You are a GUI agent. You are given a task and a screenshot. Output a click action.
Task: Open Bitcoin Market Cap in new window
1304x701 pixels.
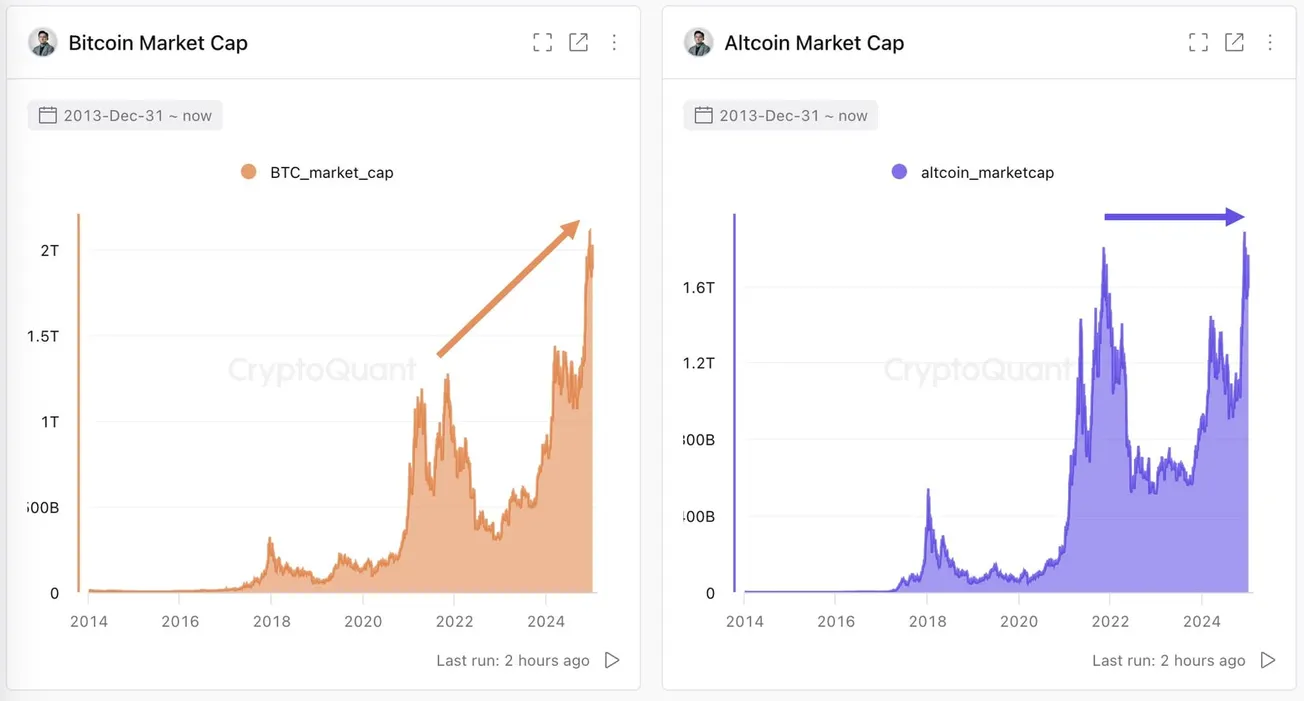578,42
